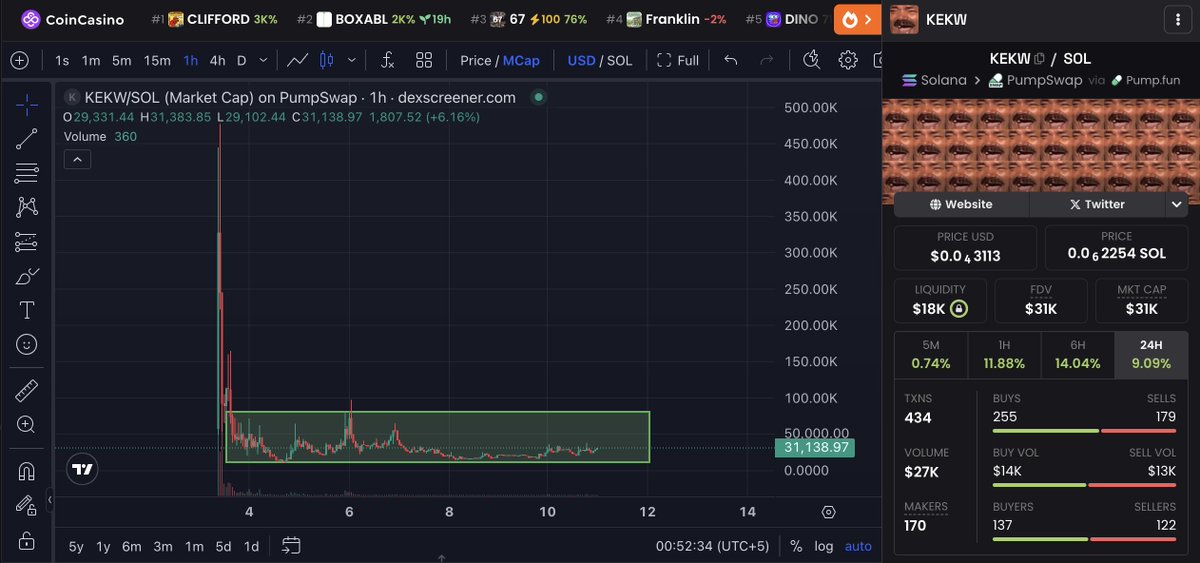Switch chart to Price mode
Screen dimensions: 1200x563
pos(476,60)
